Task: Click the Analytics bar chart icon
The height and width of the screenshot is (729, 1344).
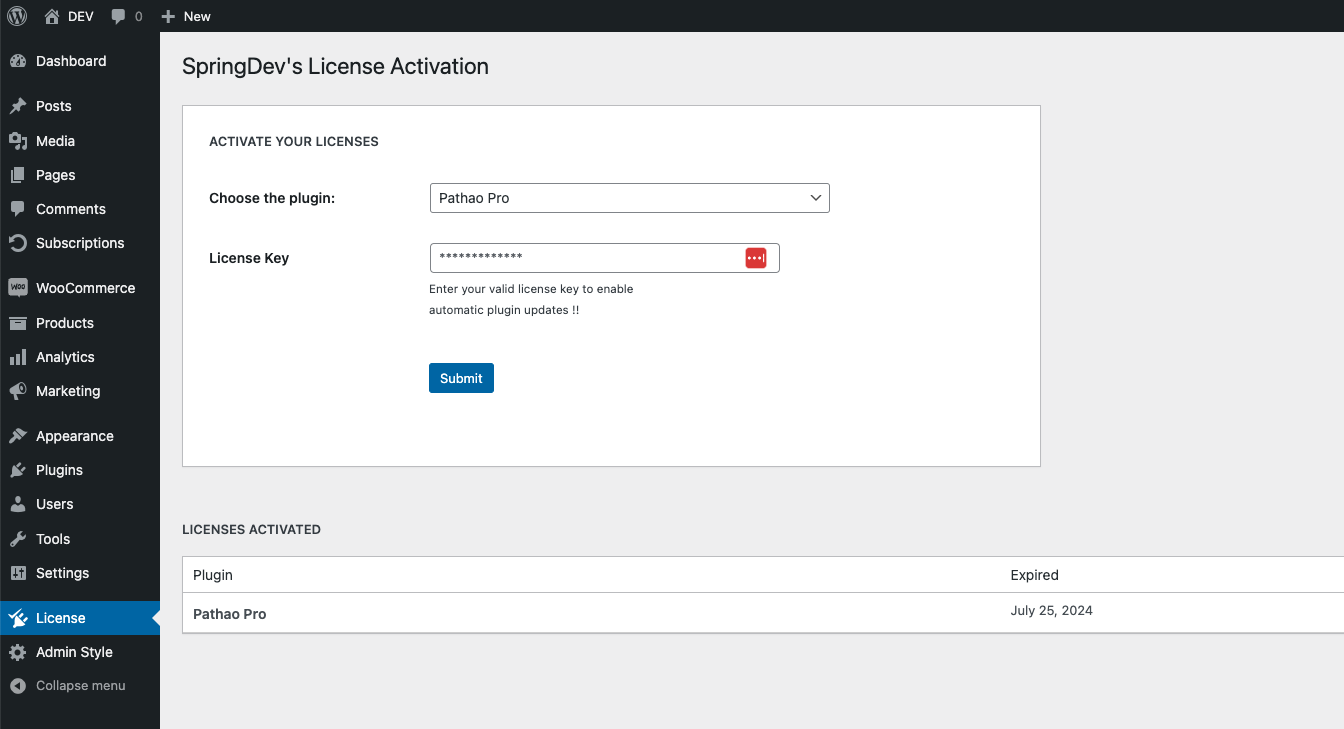Action: [18, 357]
